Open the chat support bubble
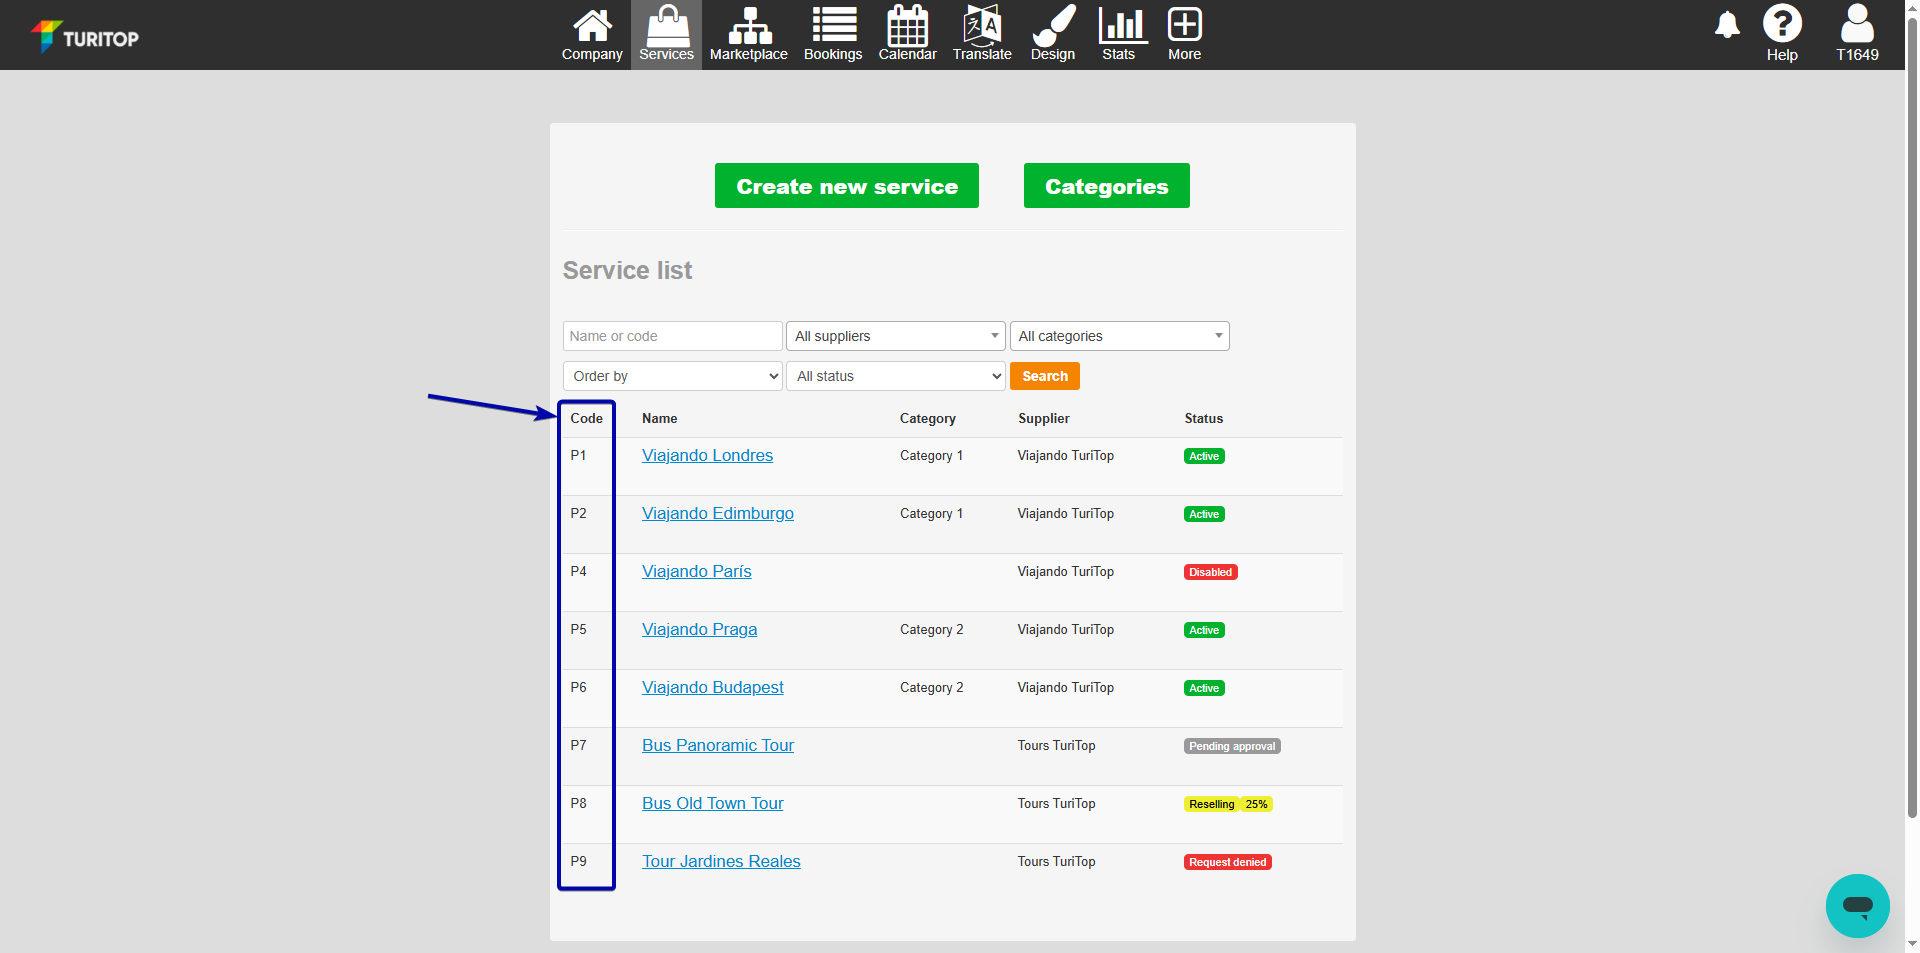 [x=1857, y=906]
